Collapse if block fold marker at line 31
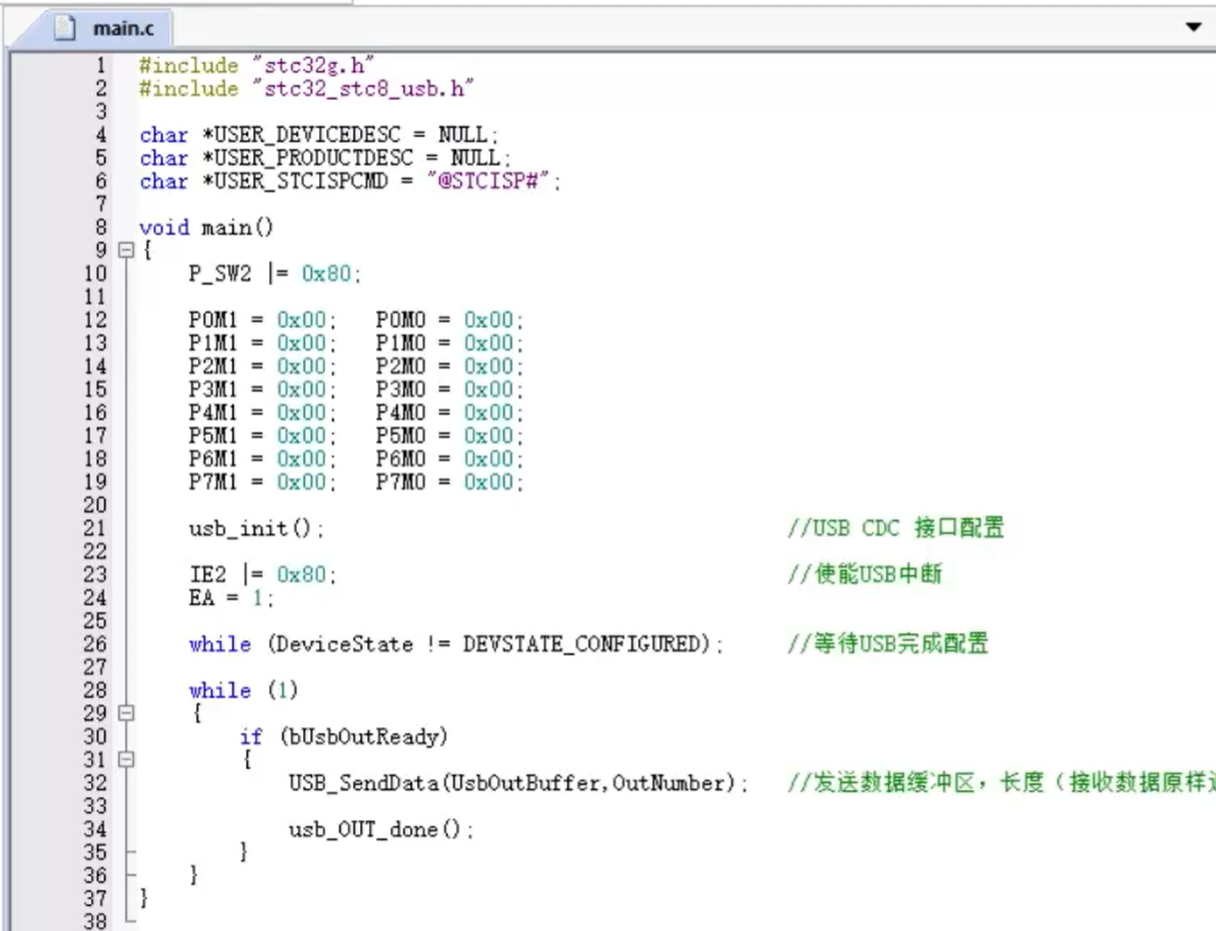Screen dimensions: 1216x931 tap(126, 760)
